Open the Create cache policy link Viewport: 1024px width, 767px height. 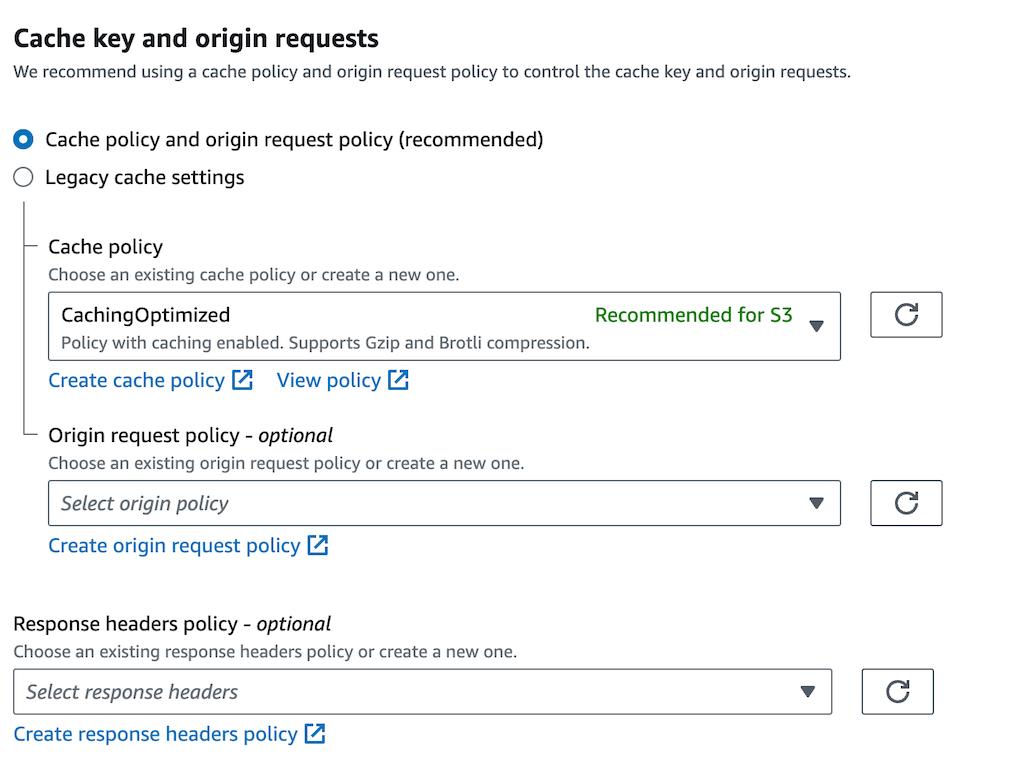coord(136,380)
